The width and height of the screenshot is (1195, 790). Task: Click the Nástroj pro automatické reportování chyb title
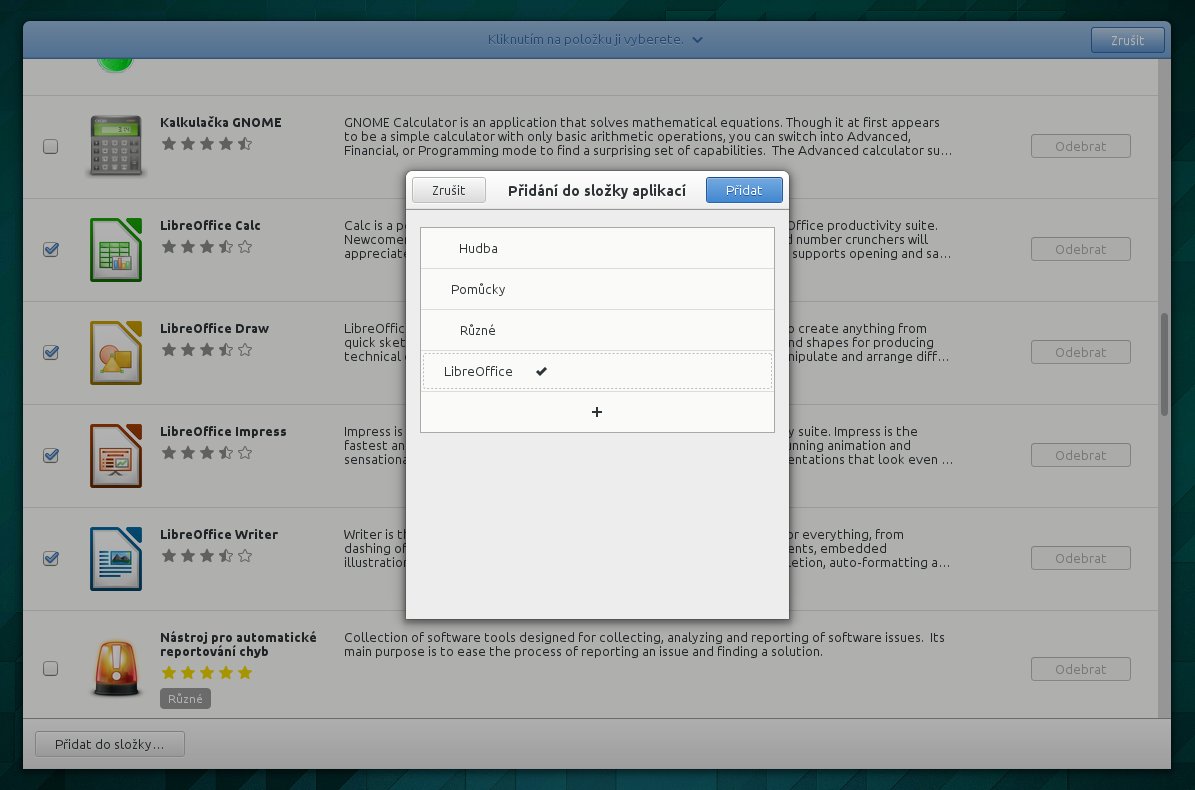[x=238, y=644]
